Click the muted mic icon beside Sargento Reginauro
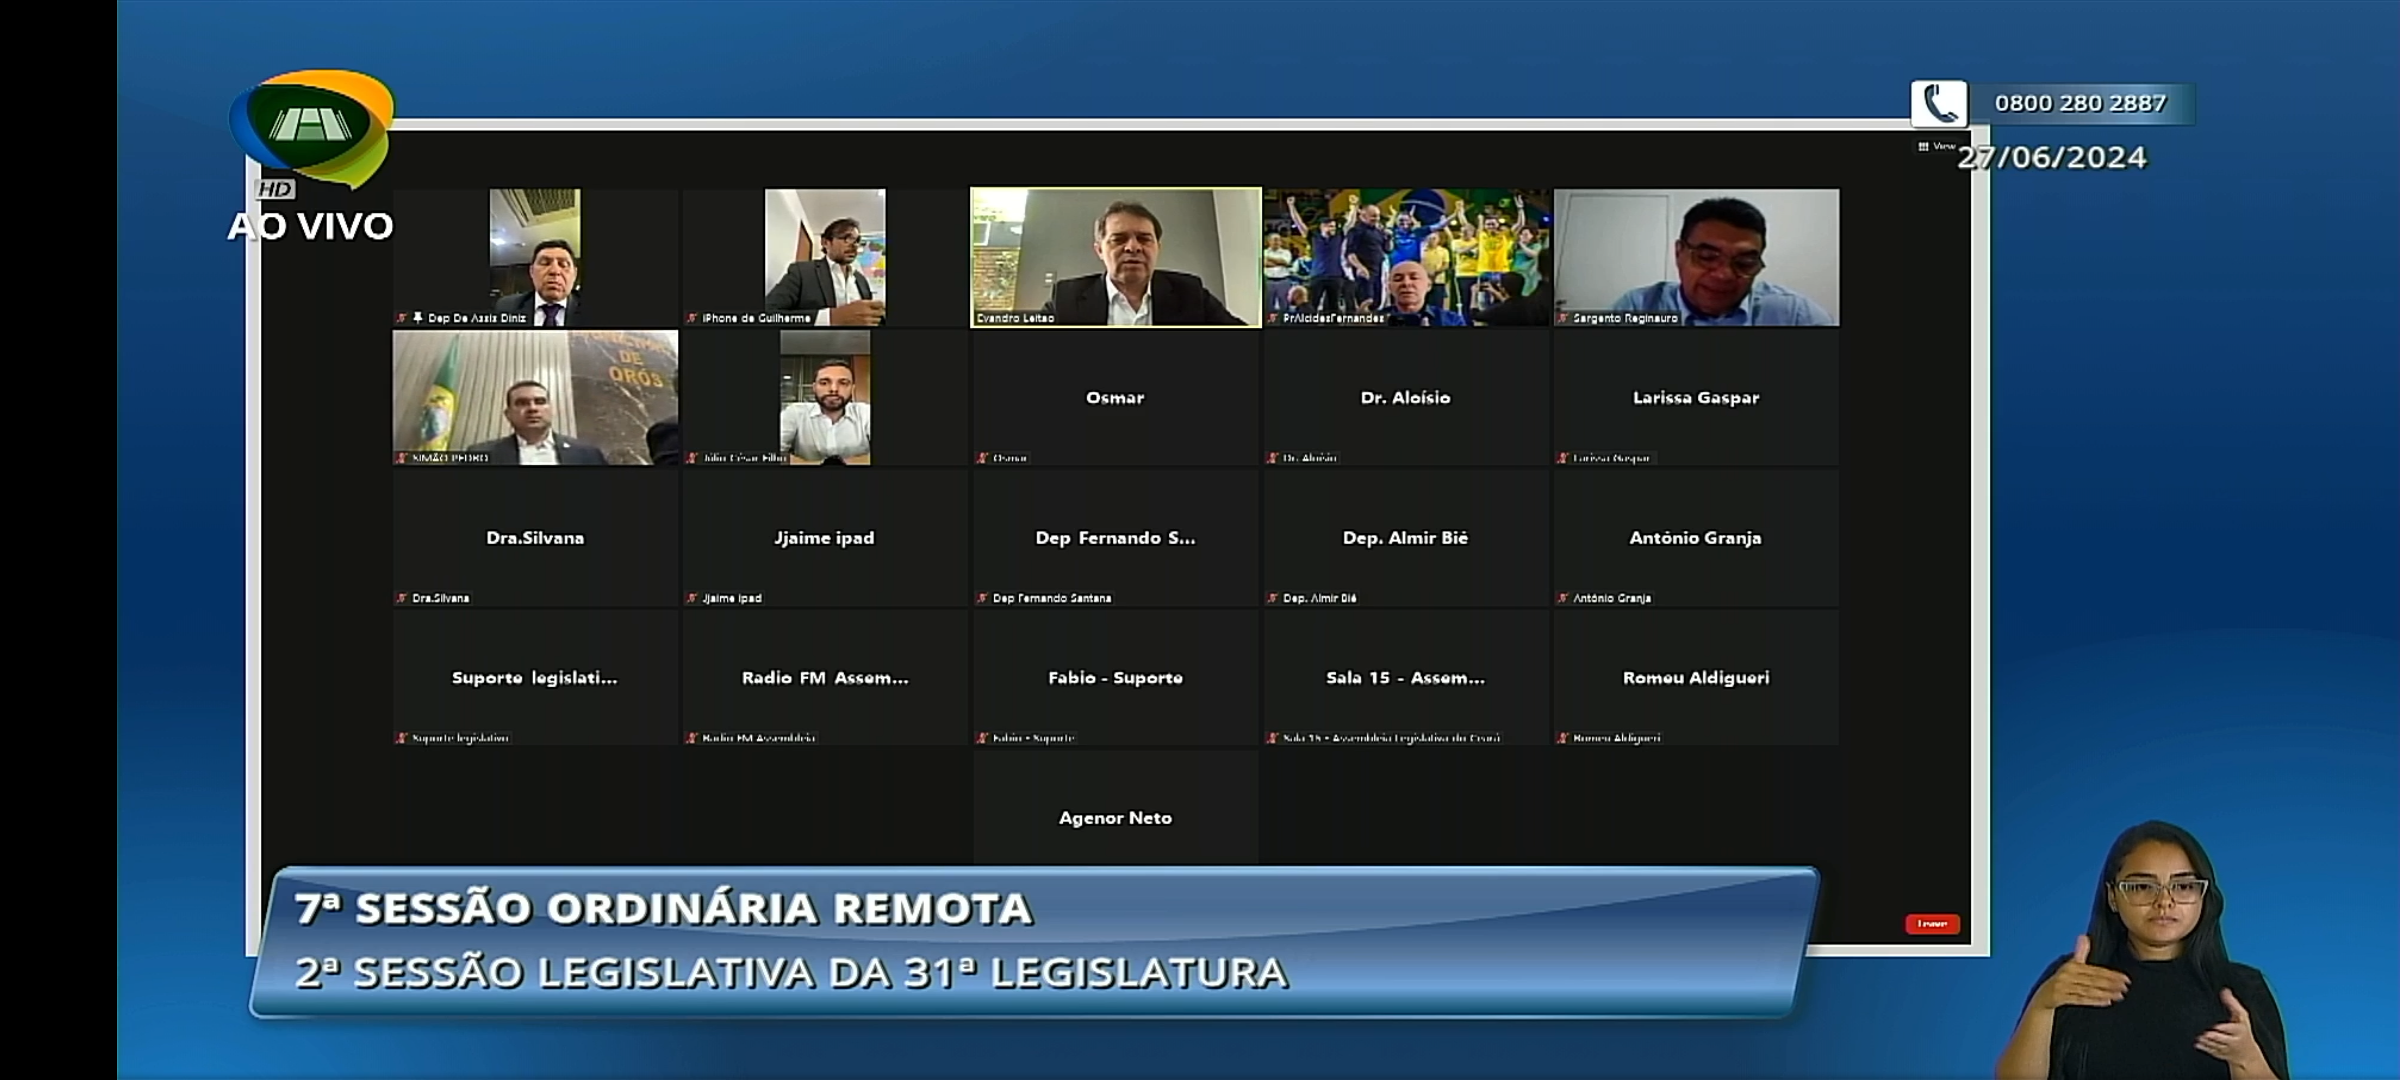 click(x=1563, y=318)
